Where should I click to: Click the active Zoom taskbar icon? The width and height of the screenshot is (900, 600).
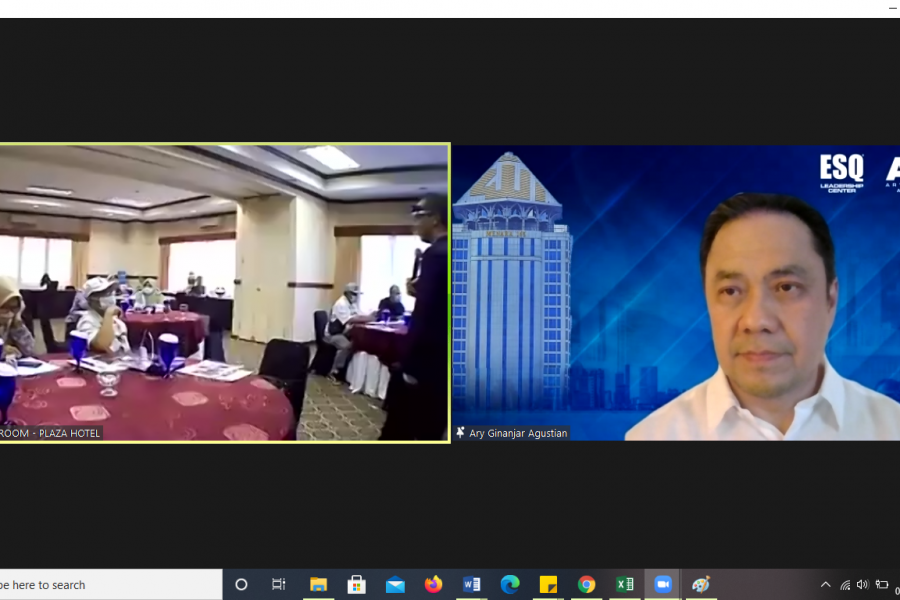click(x=663, y=585)
